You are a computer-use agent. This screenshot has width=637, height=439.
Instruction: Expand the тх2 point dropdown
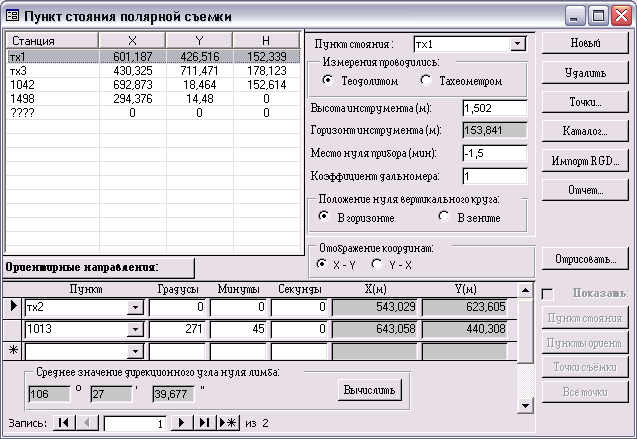click(x=135, y=307)
